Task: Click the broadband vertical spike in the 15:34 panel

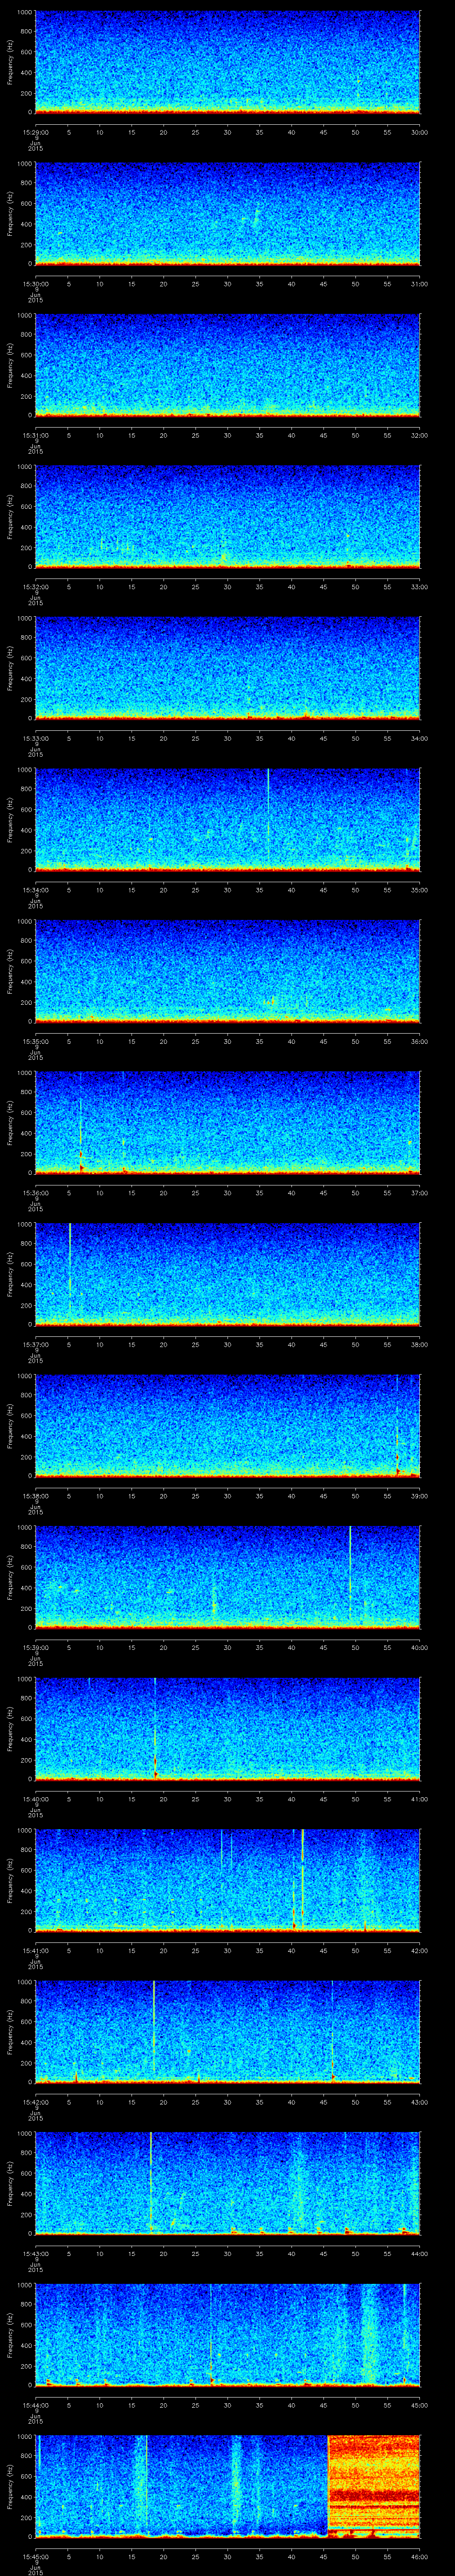Action: [x=268, y=815]
